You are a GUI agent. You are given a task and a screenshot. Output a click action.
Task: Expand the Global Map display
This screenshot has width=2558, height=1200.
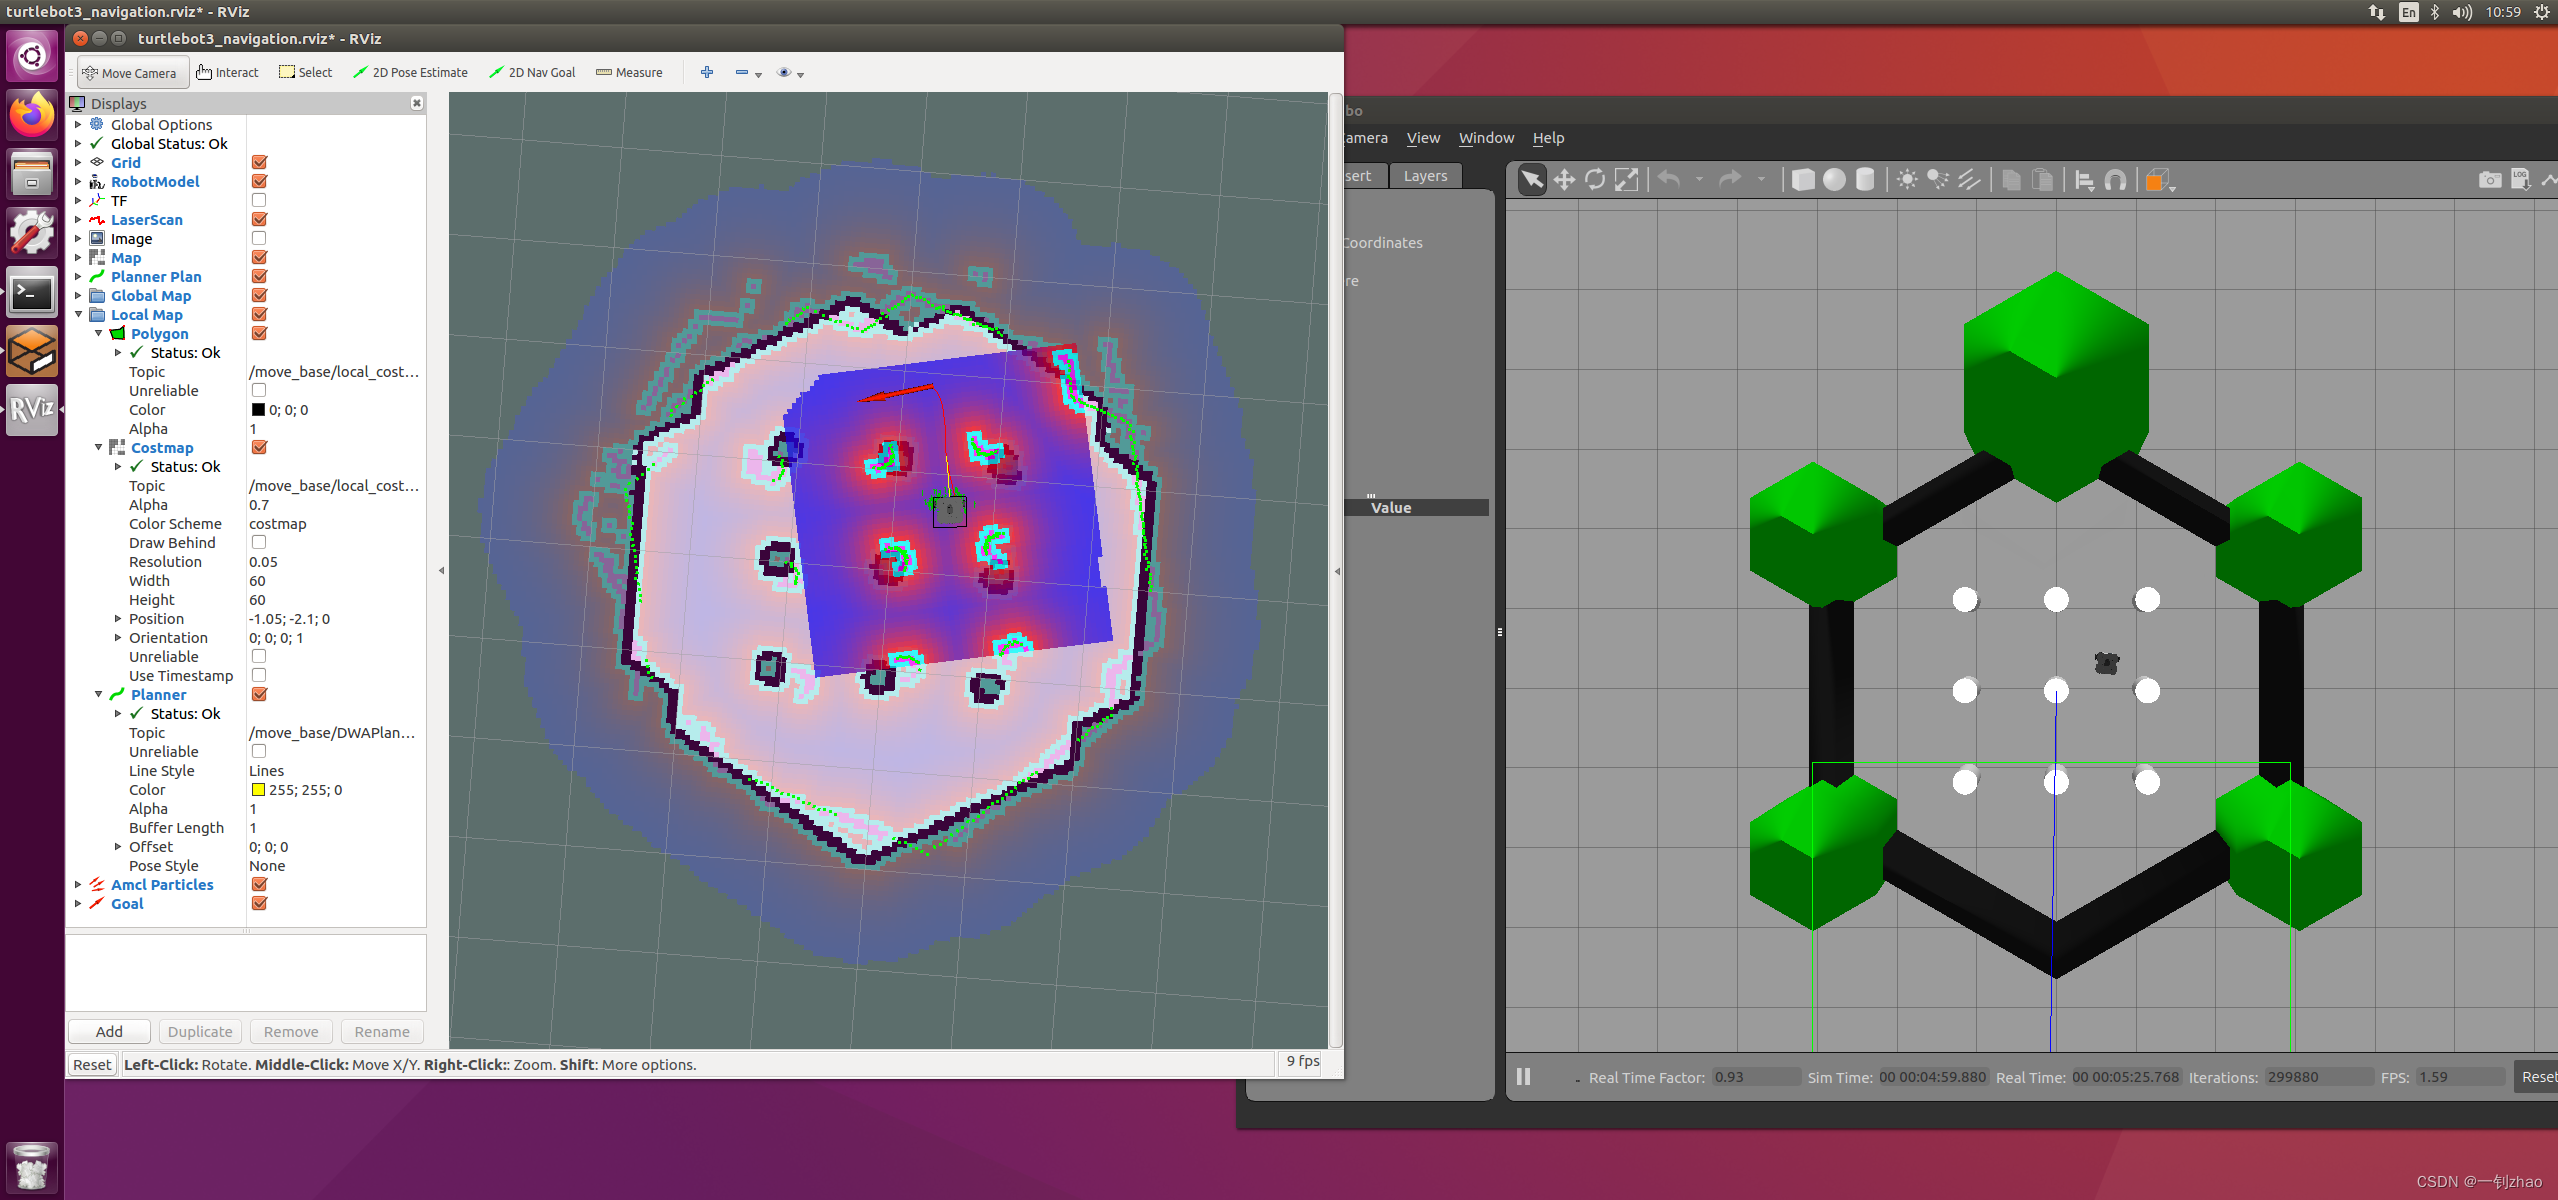tap(79, 296)
